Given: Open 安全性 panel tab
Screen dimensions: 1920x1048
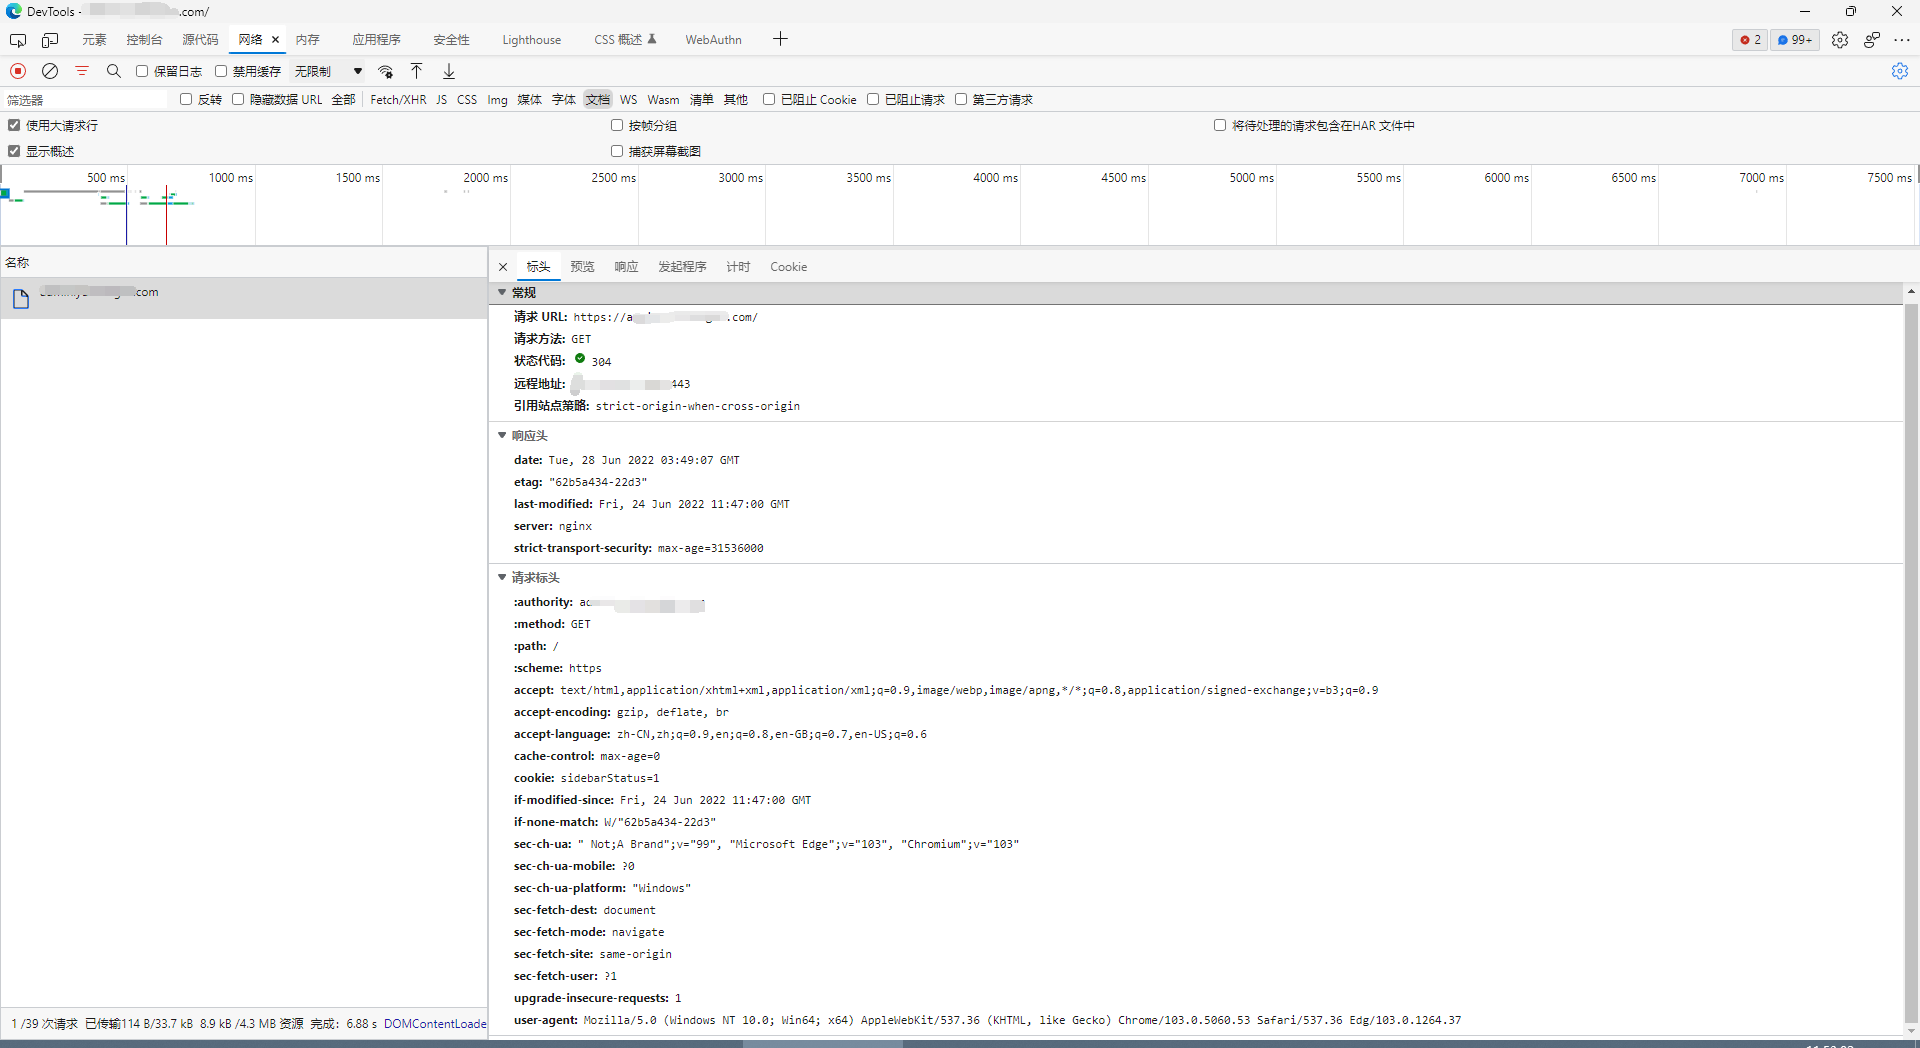Looking at the screenshot, I should [451, 40].
